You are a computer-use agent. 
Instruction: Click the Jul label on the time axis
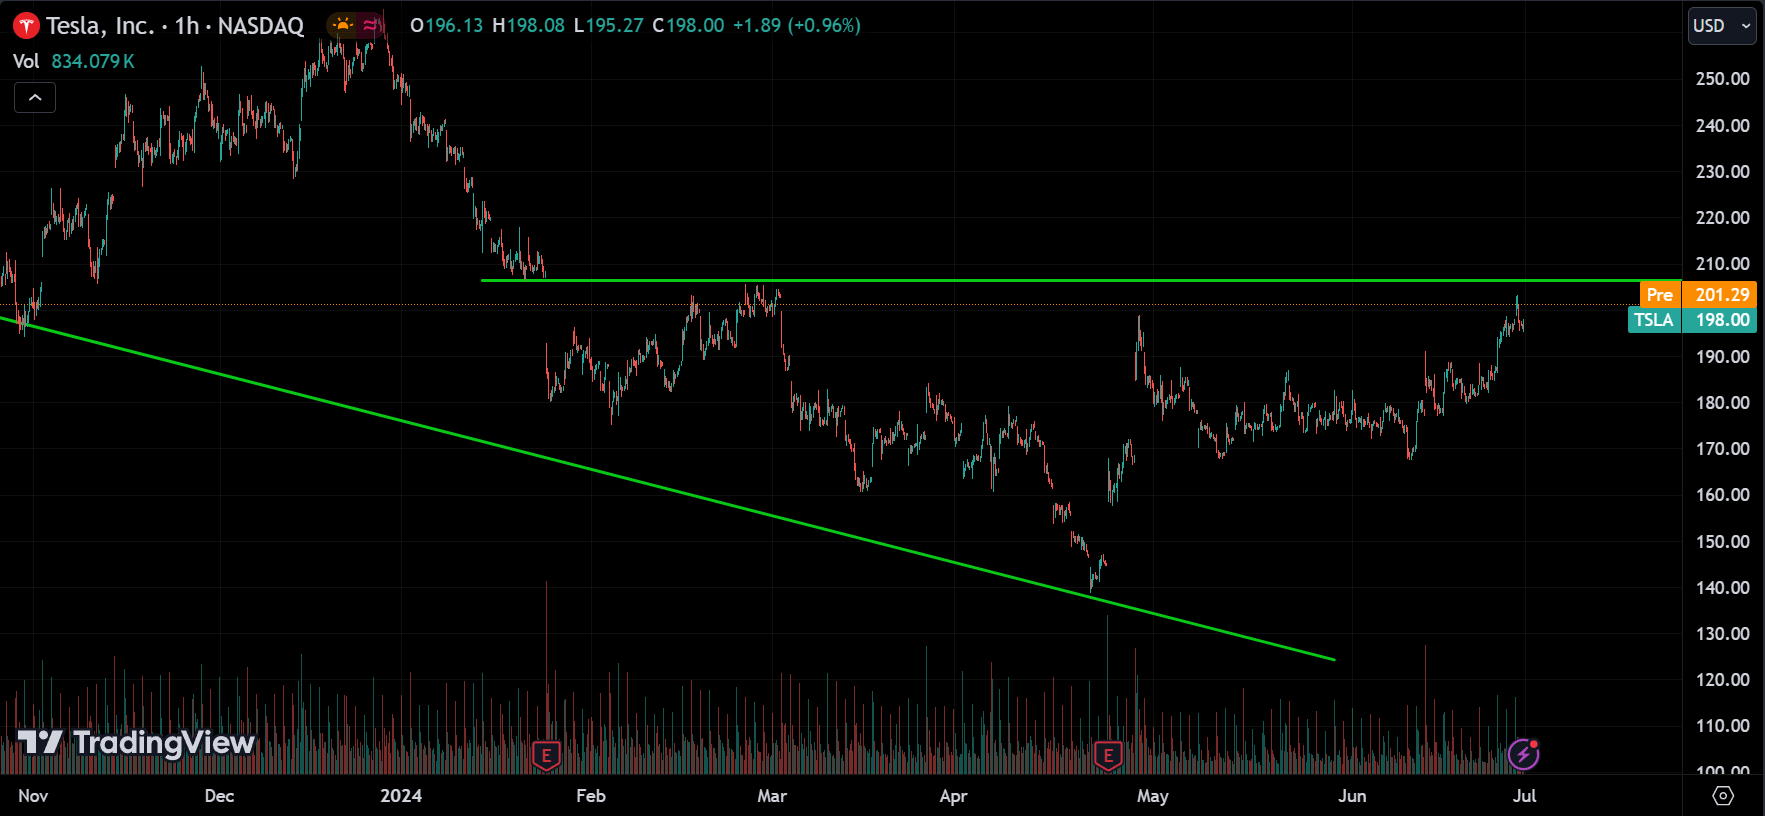pos(1524,796)
